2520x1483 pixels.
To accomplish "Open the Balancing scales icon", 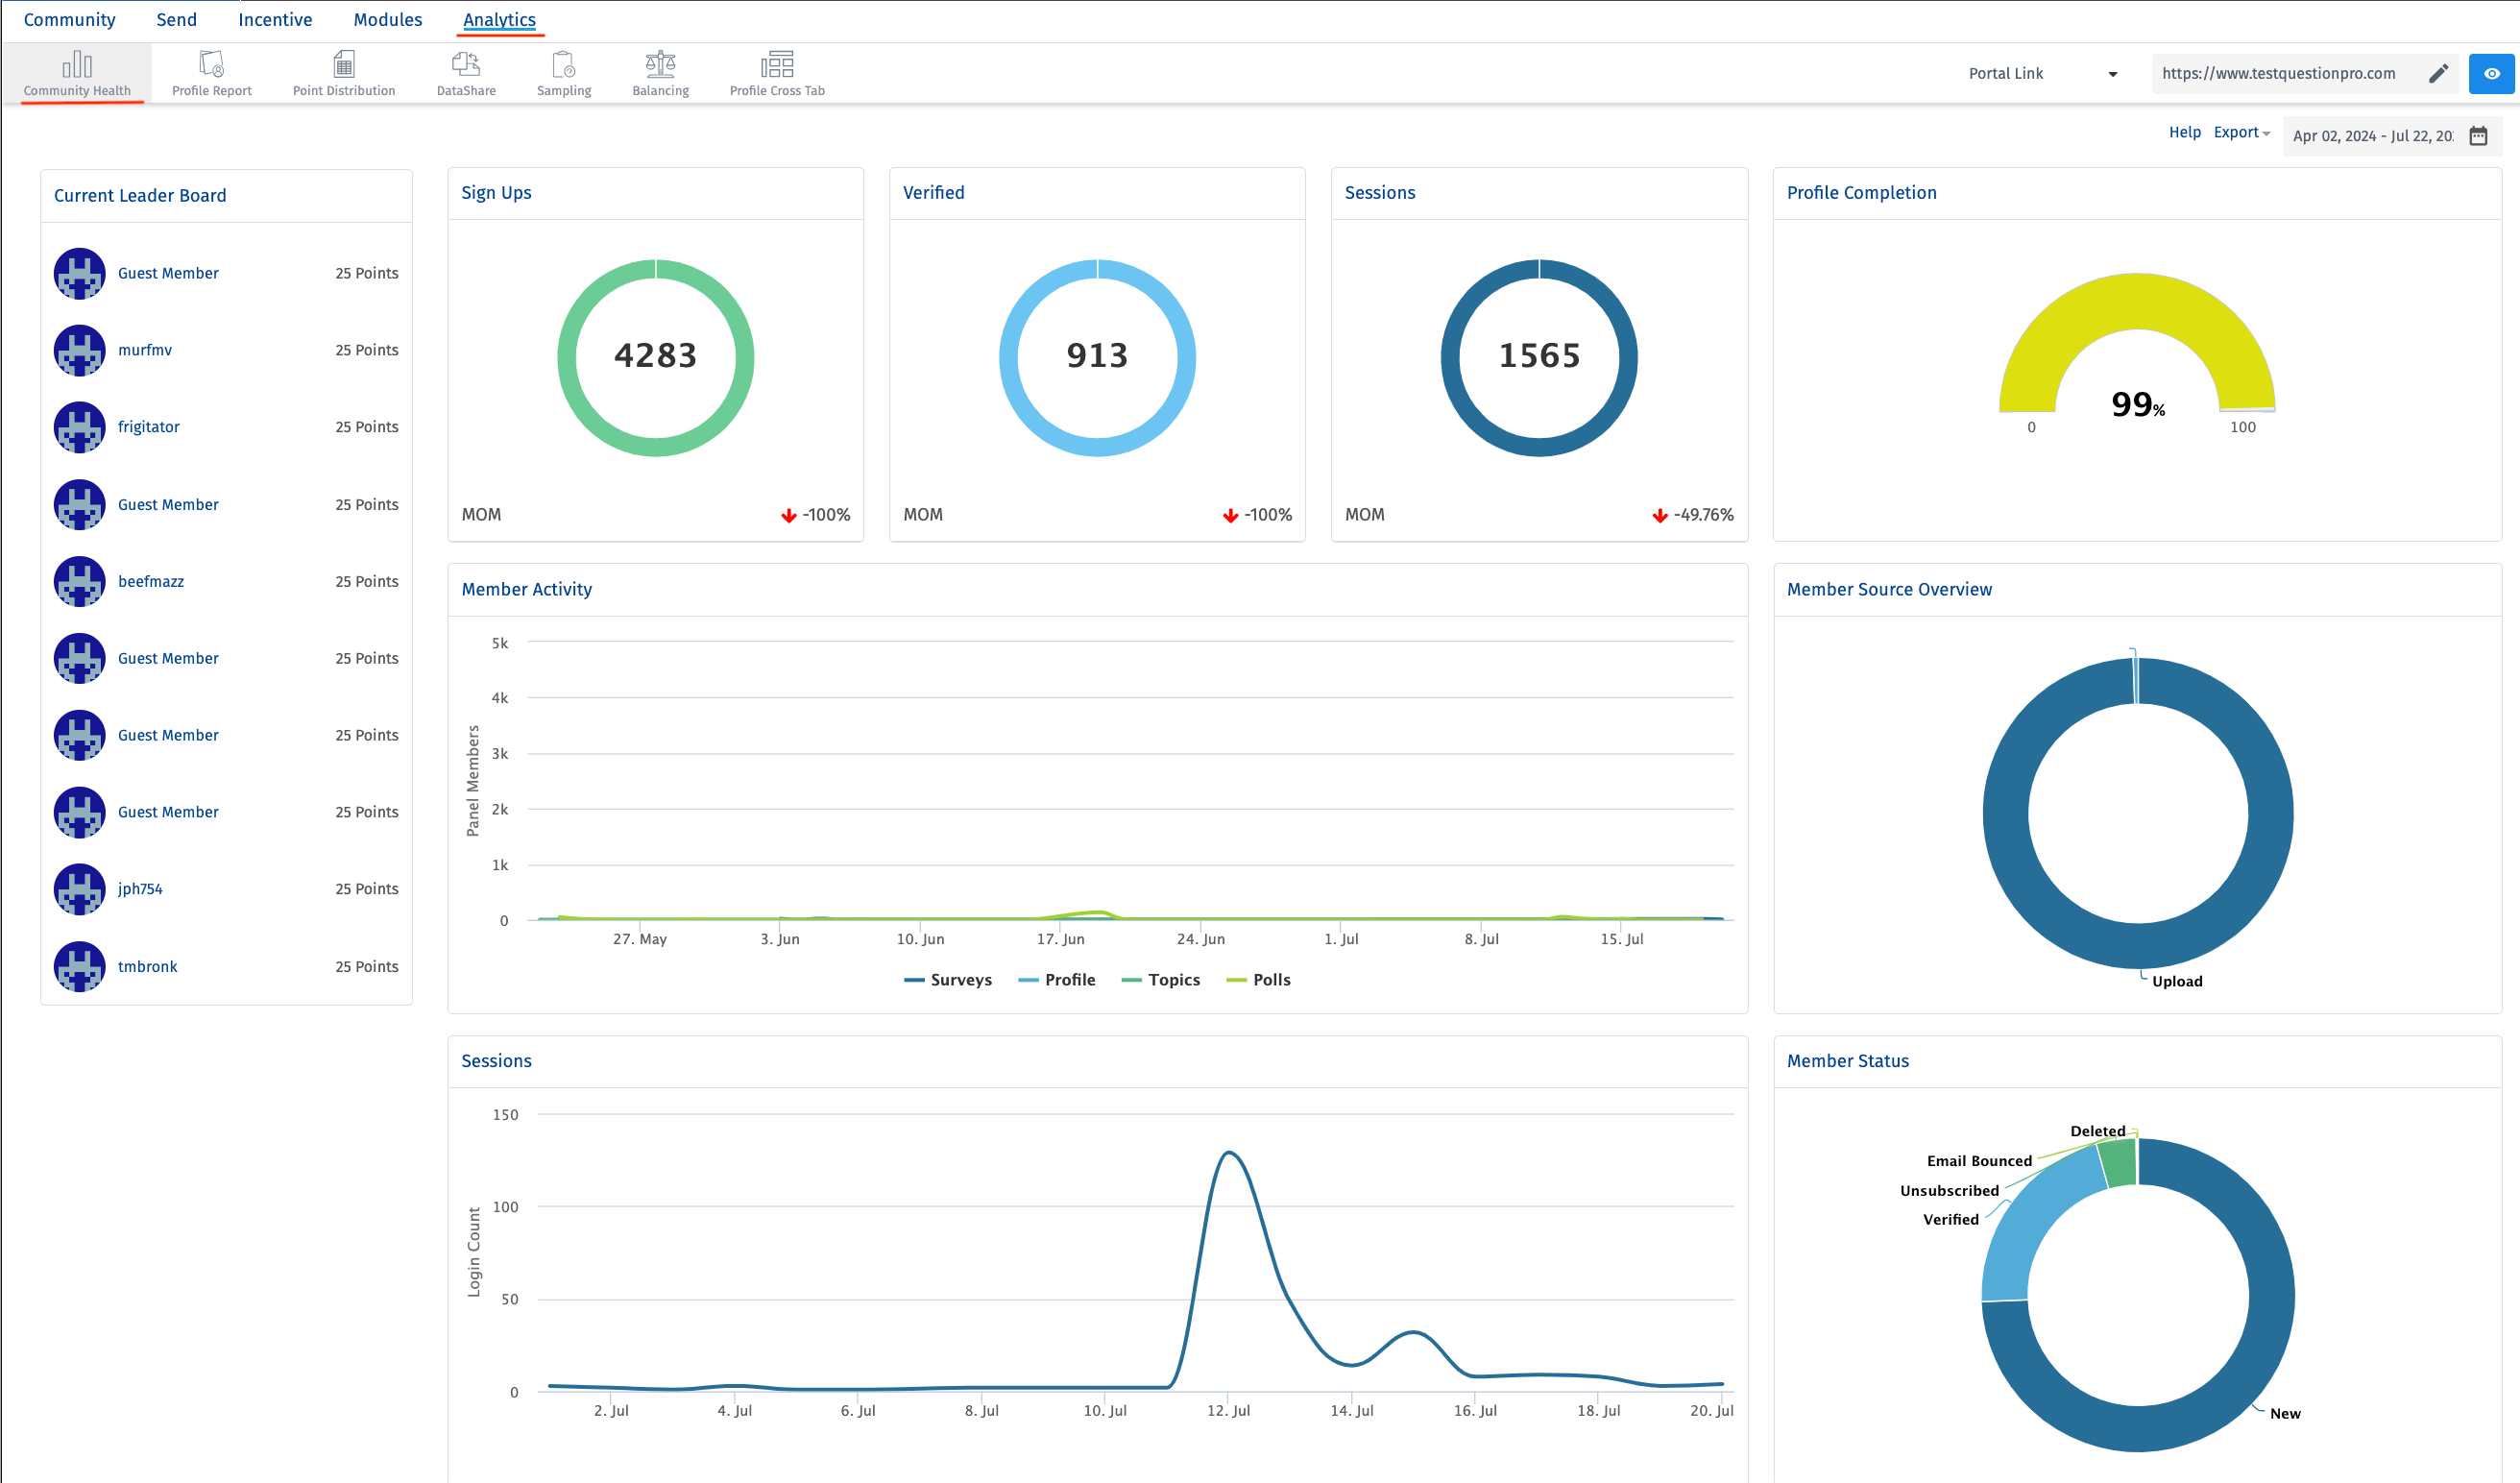I will pos(660,66).
